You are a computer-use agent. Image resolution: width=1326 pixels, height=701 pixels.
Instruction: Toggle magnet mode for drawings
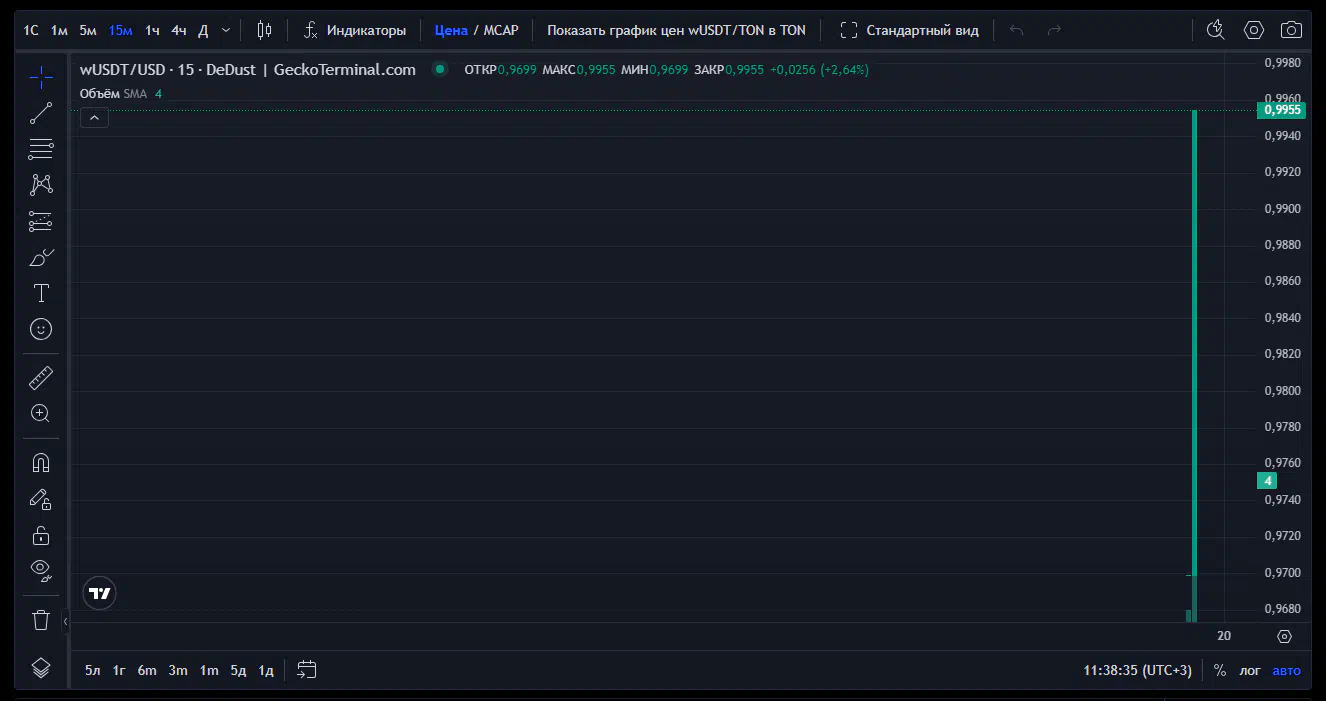tap(41, 463)
